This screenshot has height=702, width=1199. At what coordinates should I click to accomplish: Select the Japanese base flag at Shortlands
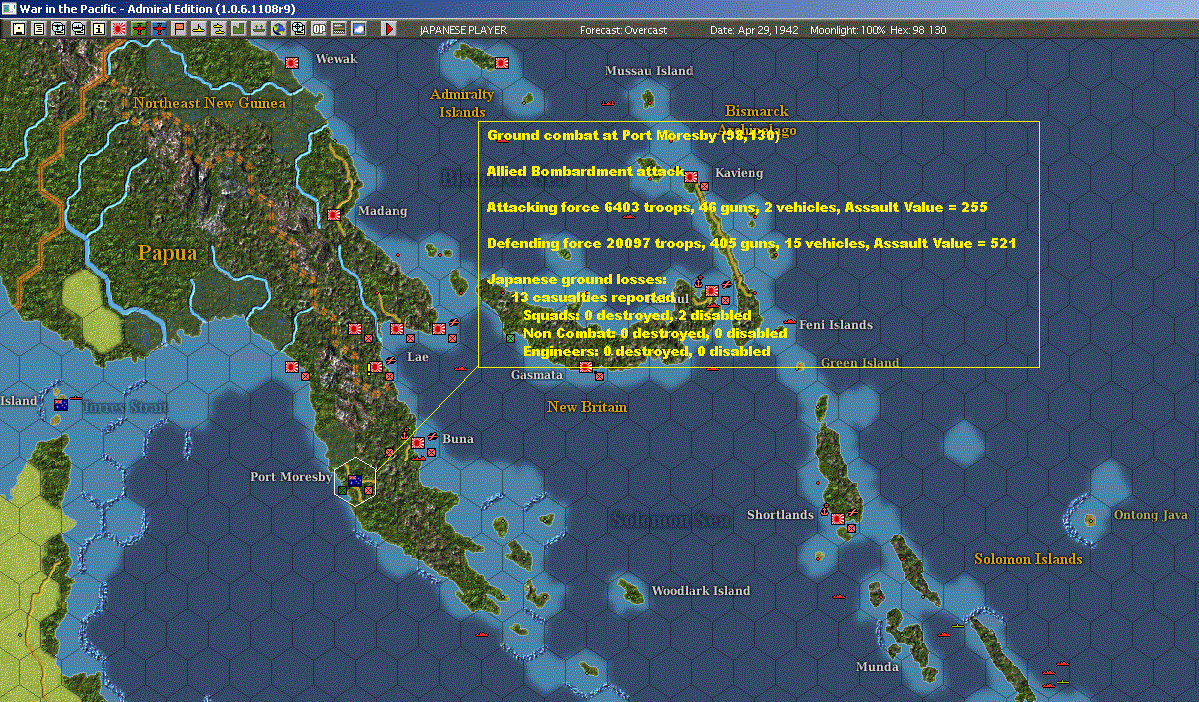[x=838, y=518]
